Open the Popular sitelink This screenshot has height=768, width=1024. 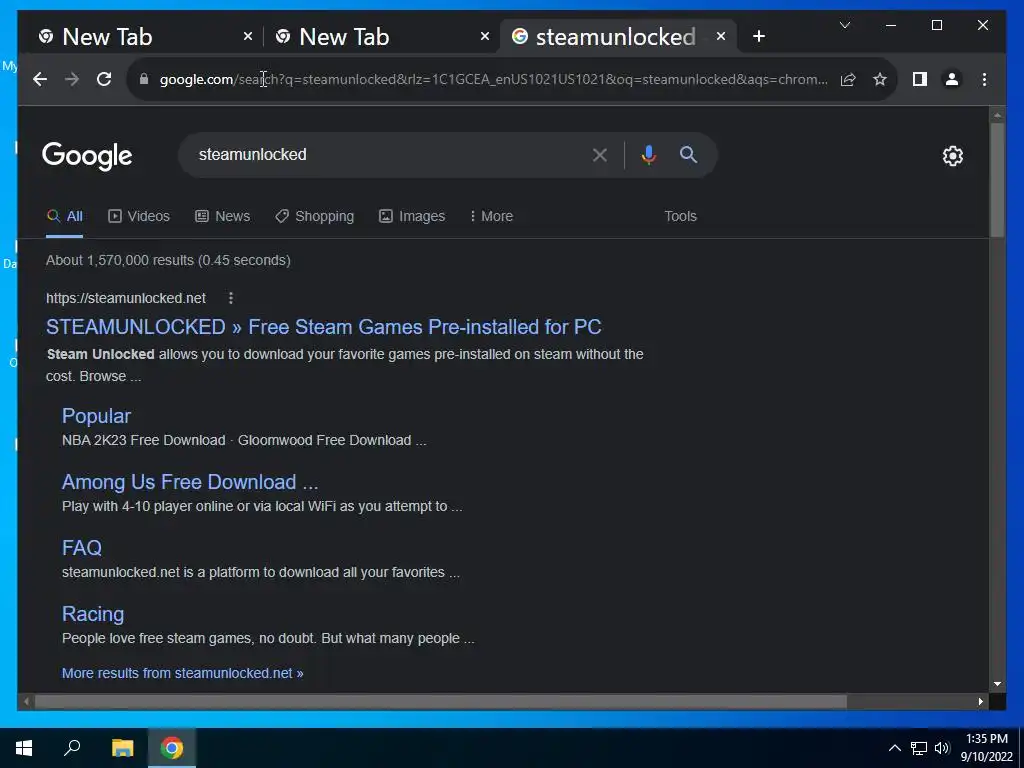[96, 416]
